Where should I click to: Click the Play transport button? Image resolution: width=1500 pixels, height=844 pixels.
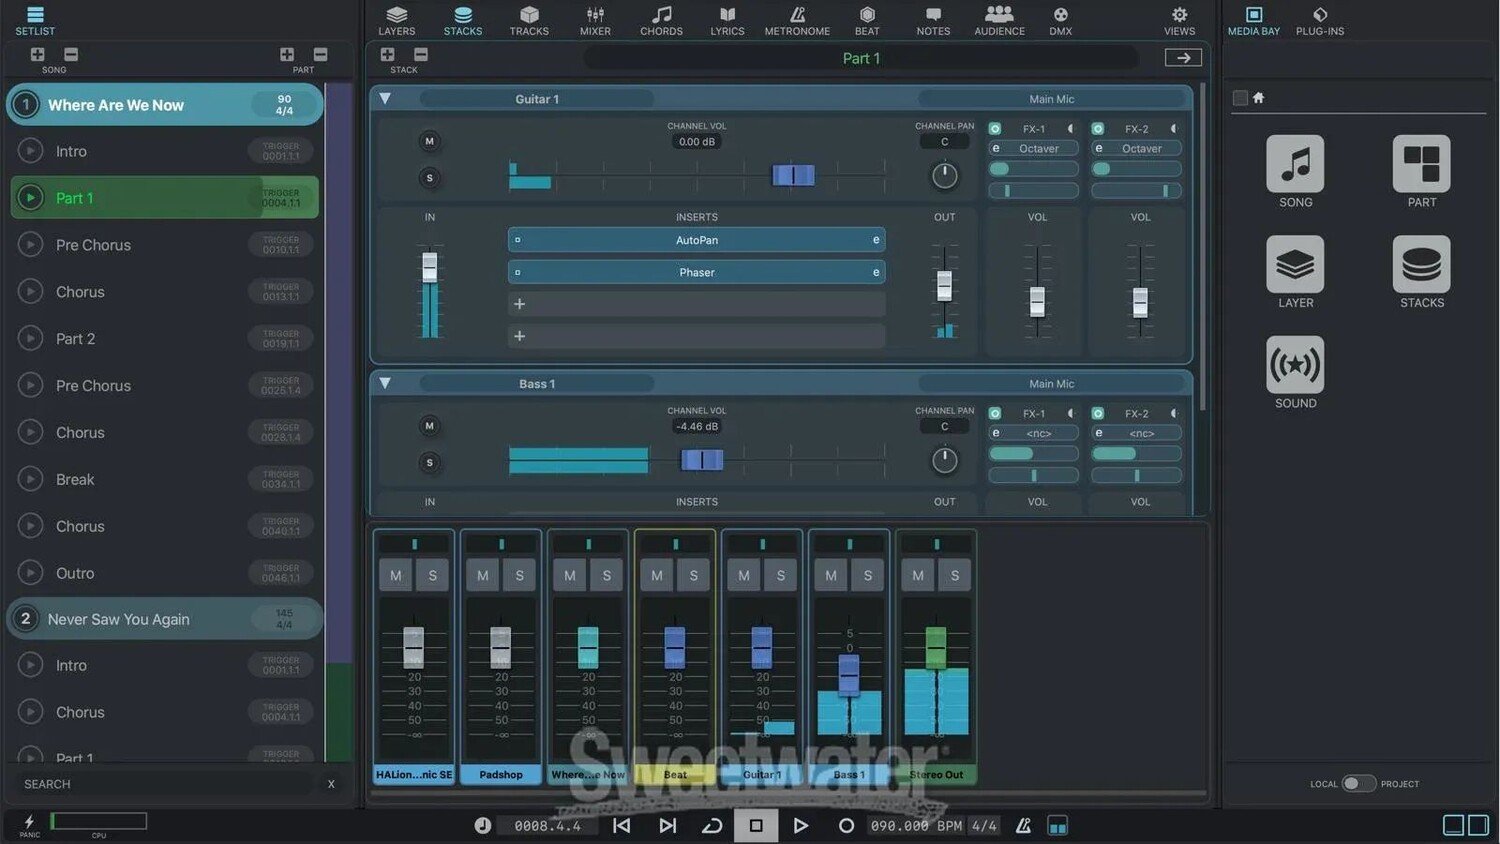click(800, 825)
